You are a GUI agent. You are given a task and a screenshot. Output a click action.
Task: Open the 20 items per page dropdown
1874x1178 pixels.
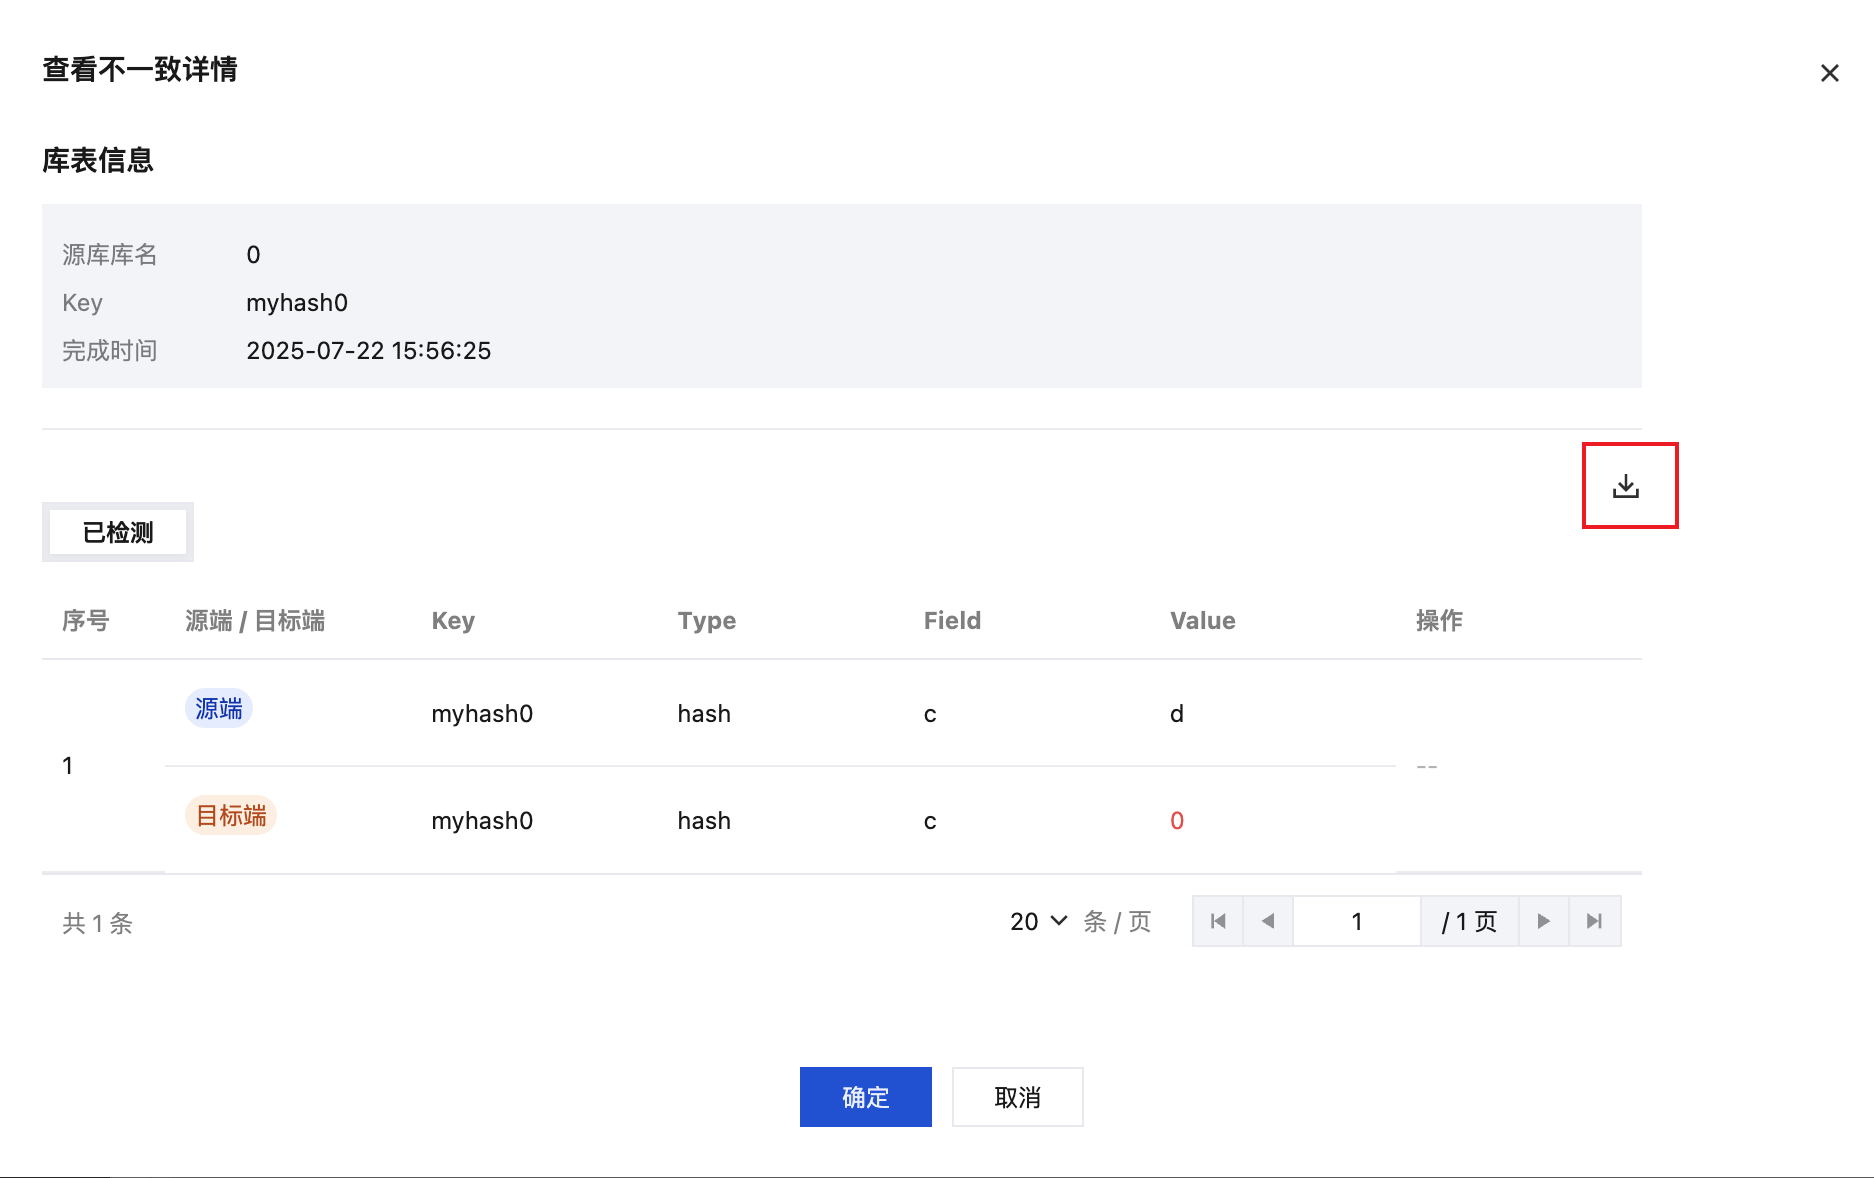pyautogui.click(x=1038, y=921)
